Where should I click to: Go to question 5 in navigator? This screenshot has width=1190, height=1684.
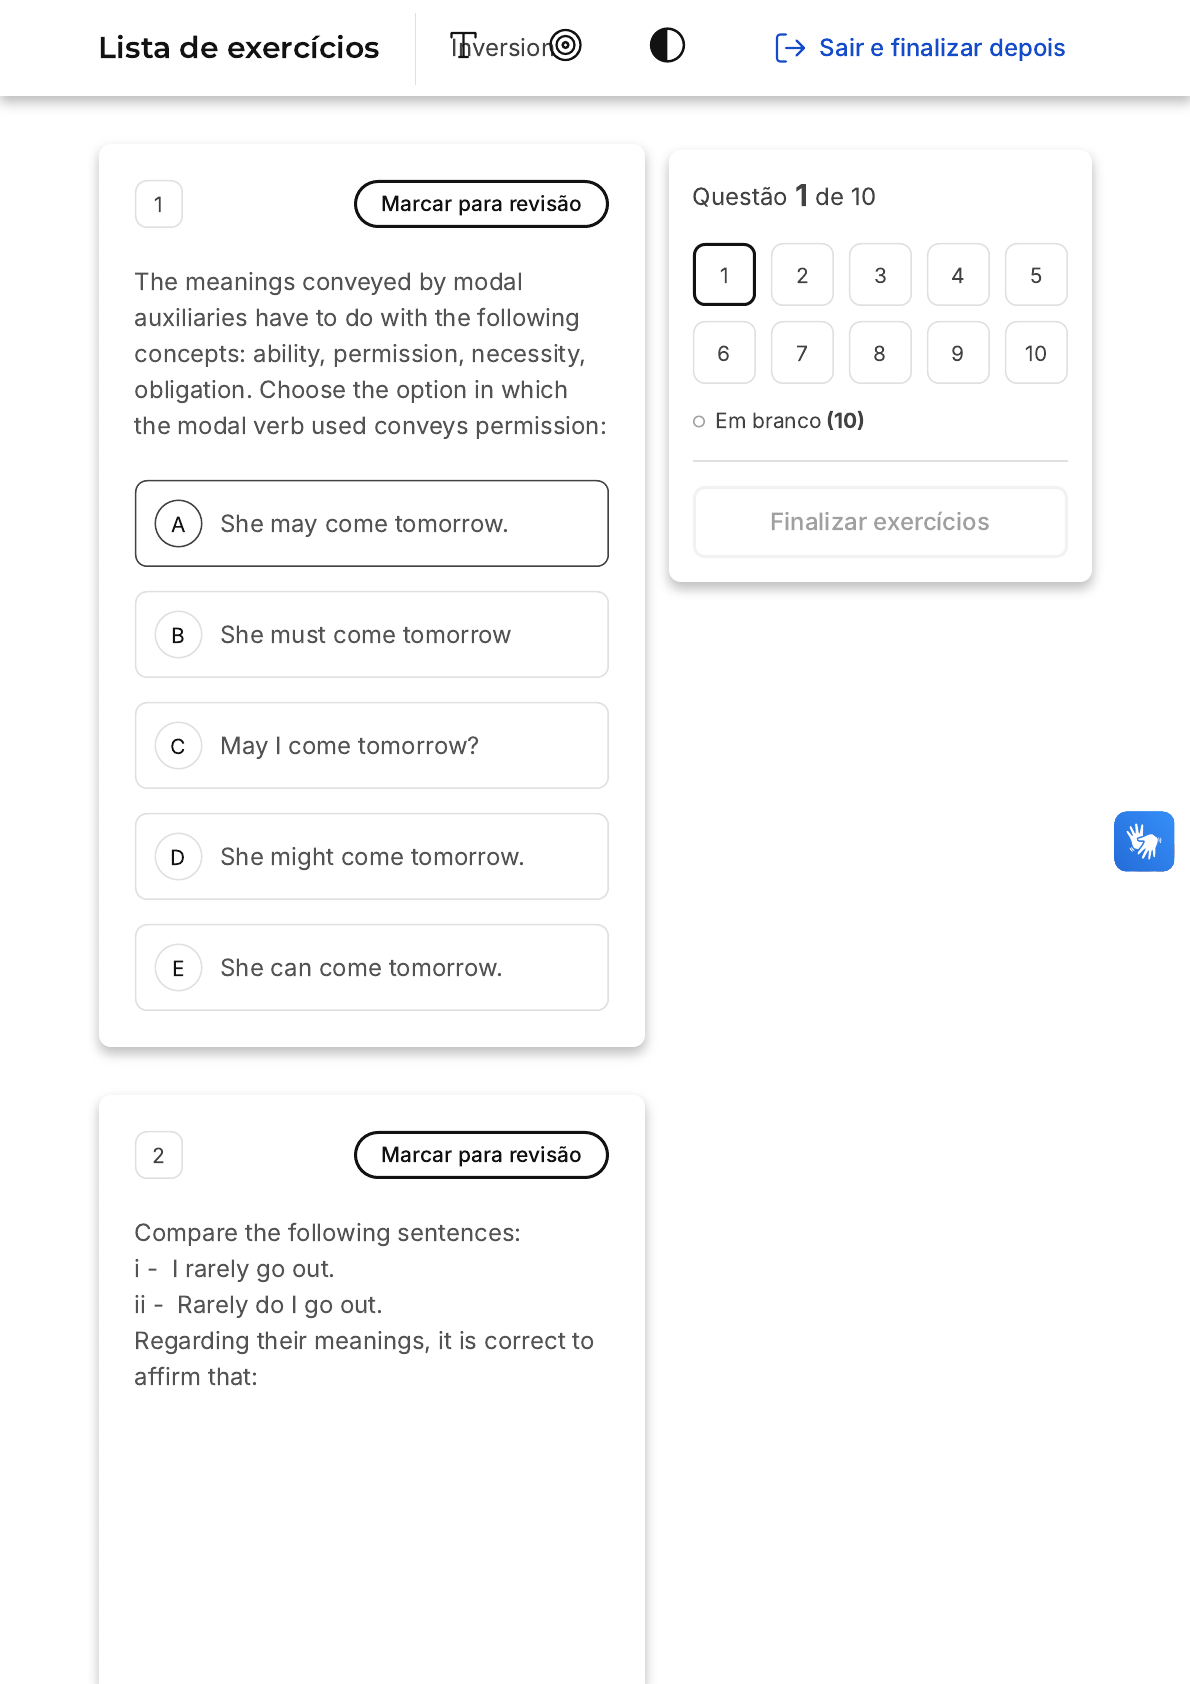[x=1036, y=275]
